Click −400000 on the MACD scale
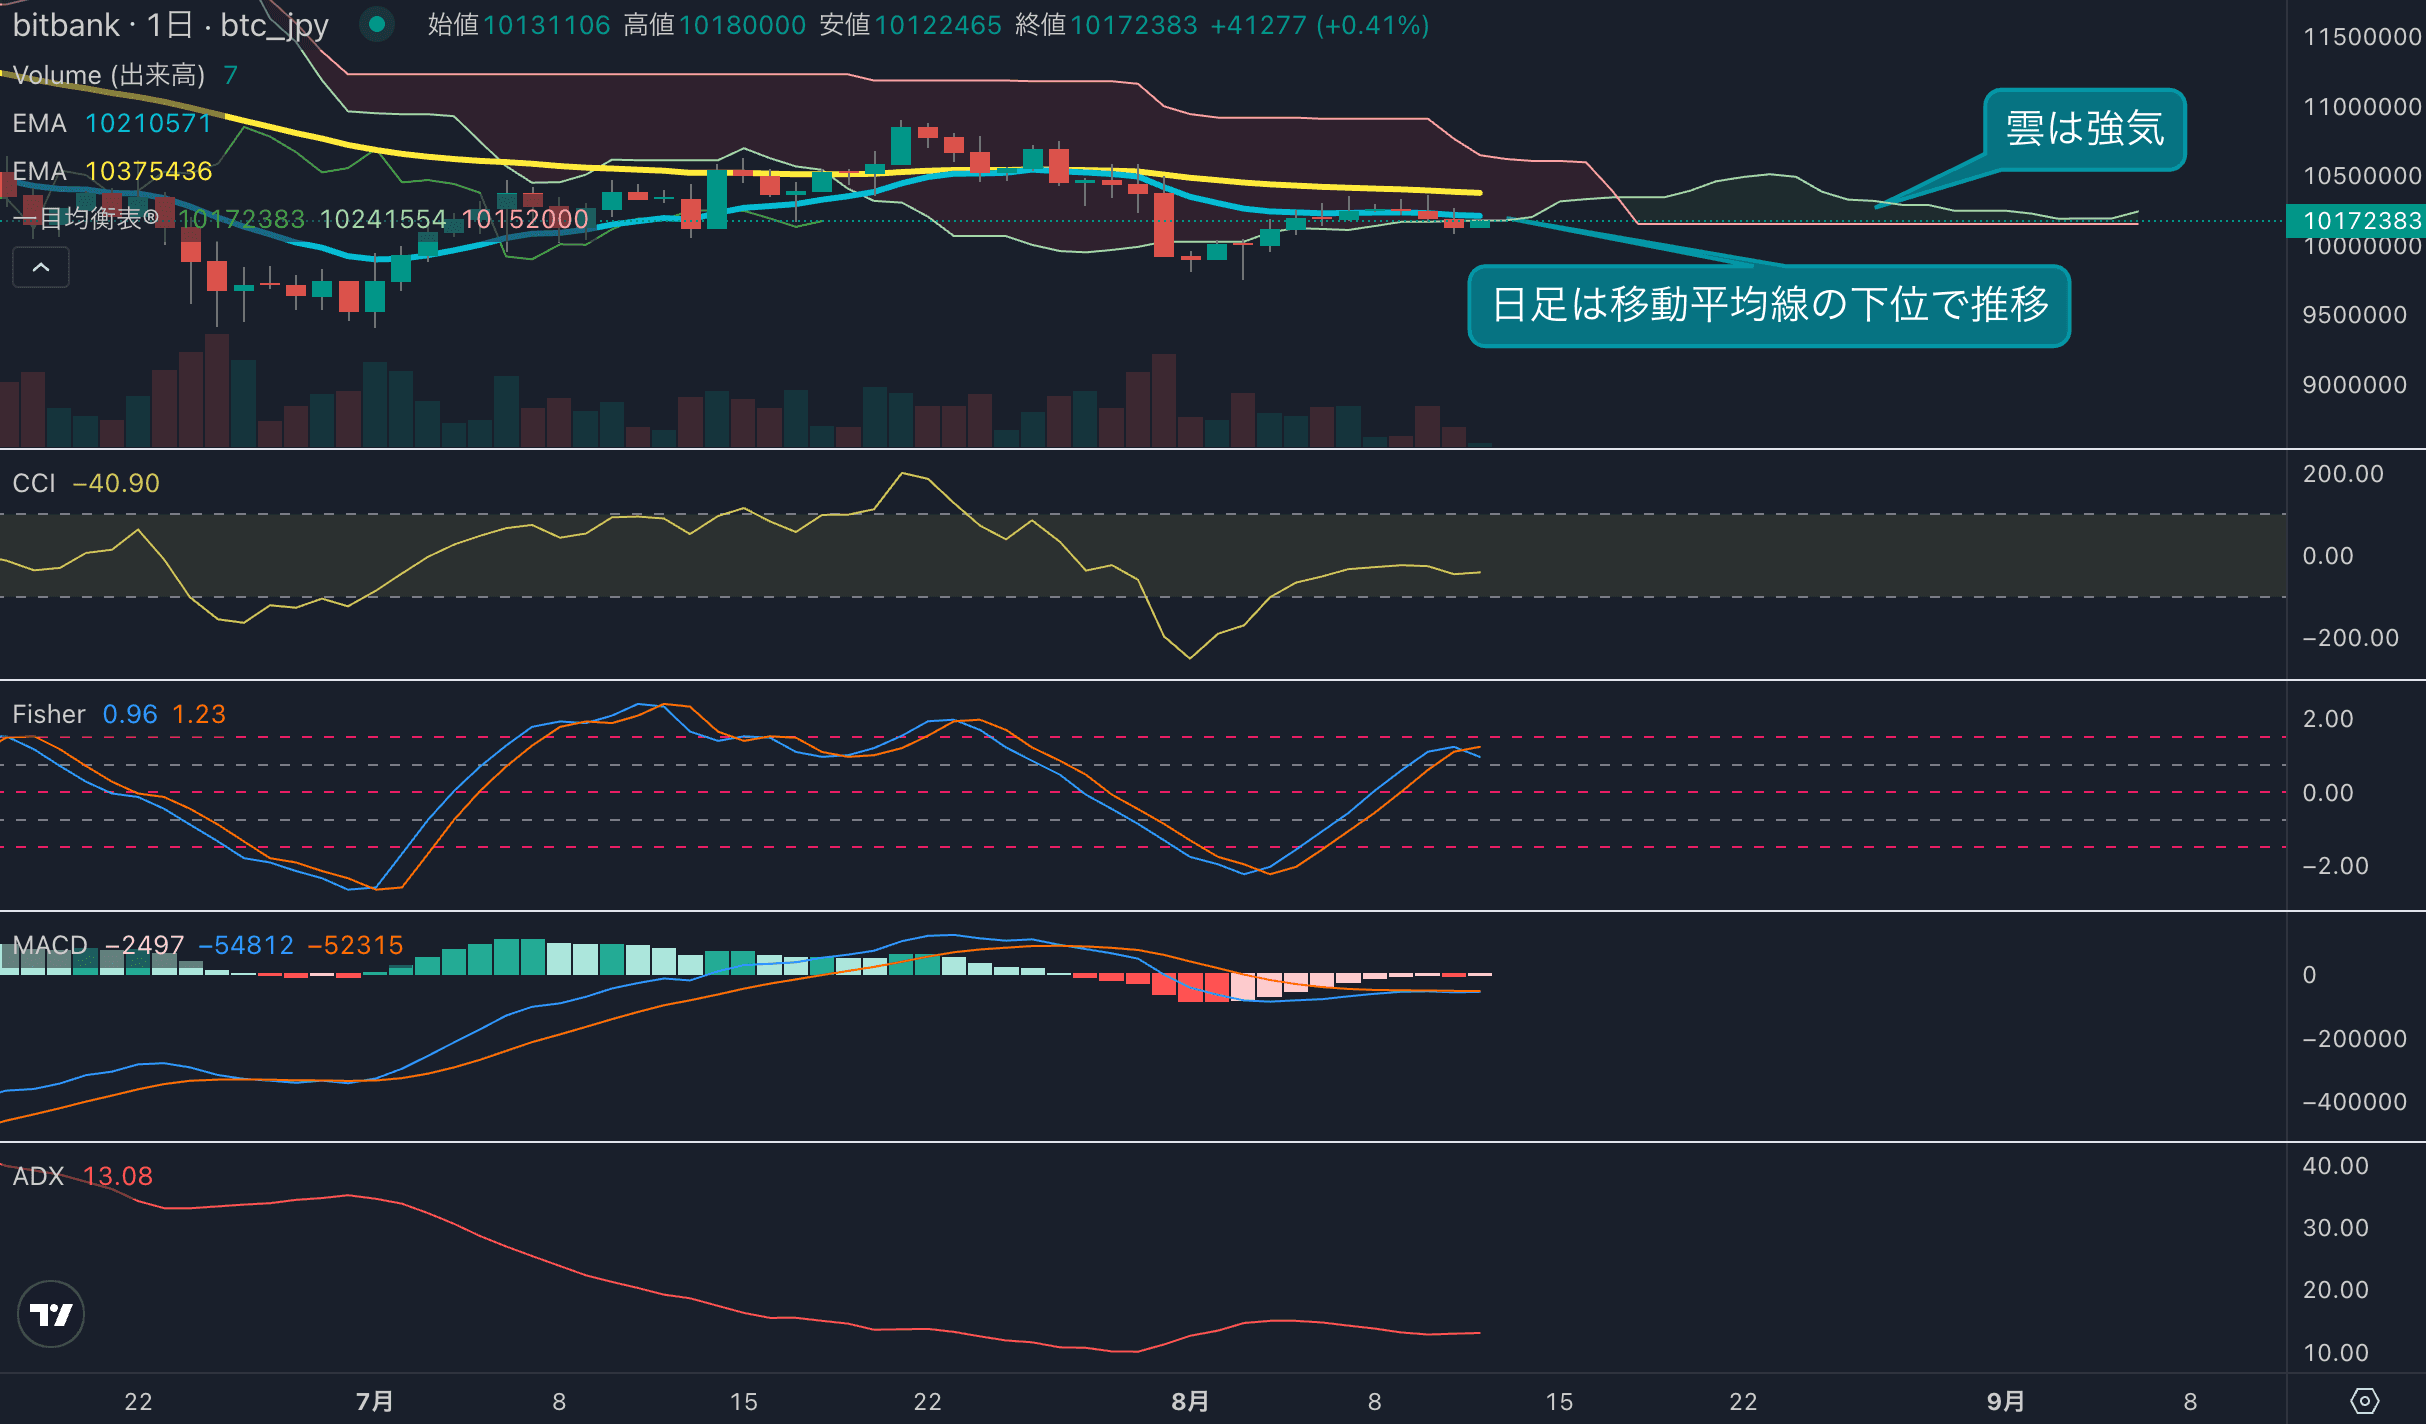 2354,1102
